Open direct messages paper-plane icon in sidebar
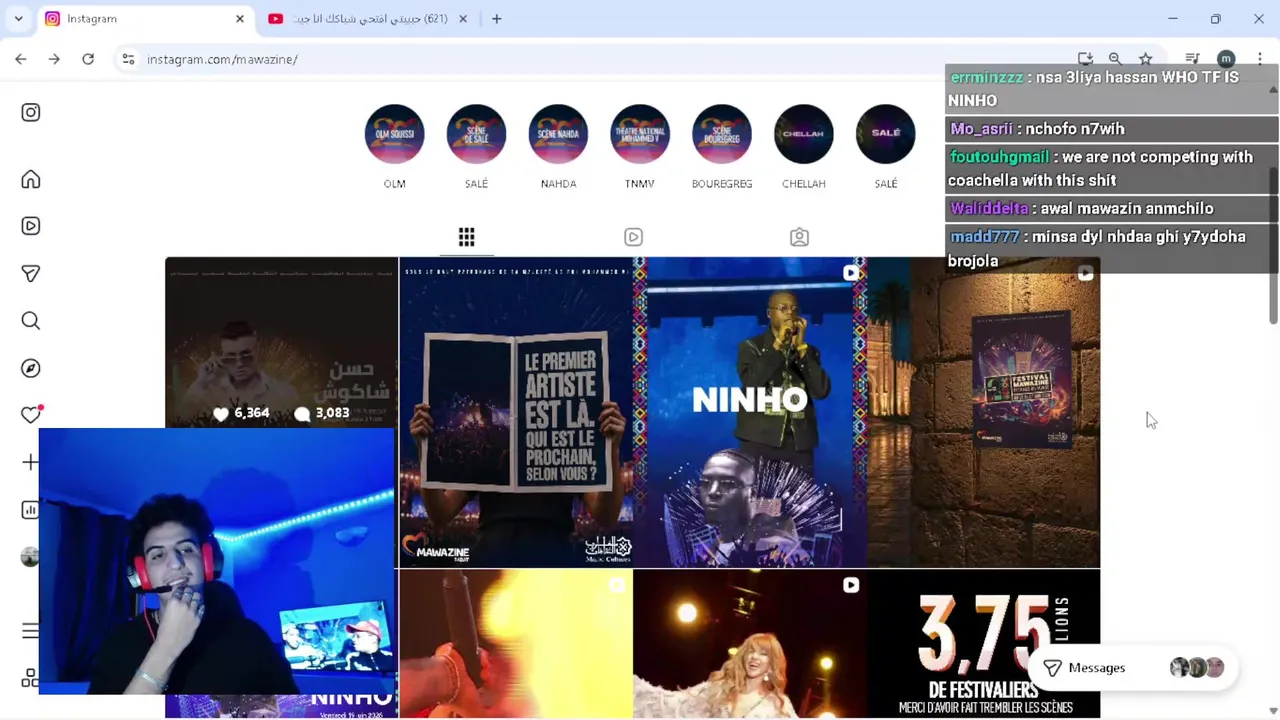This screenshot has width=1280, height=720. (31, 273)
